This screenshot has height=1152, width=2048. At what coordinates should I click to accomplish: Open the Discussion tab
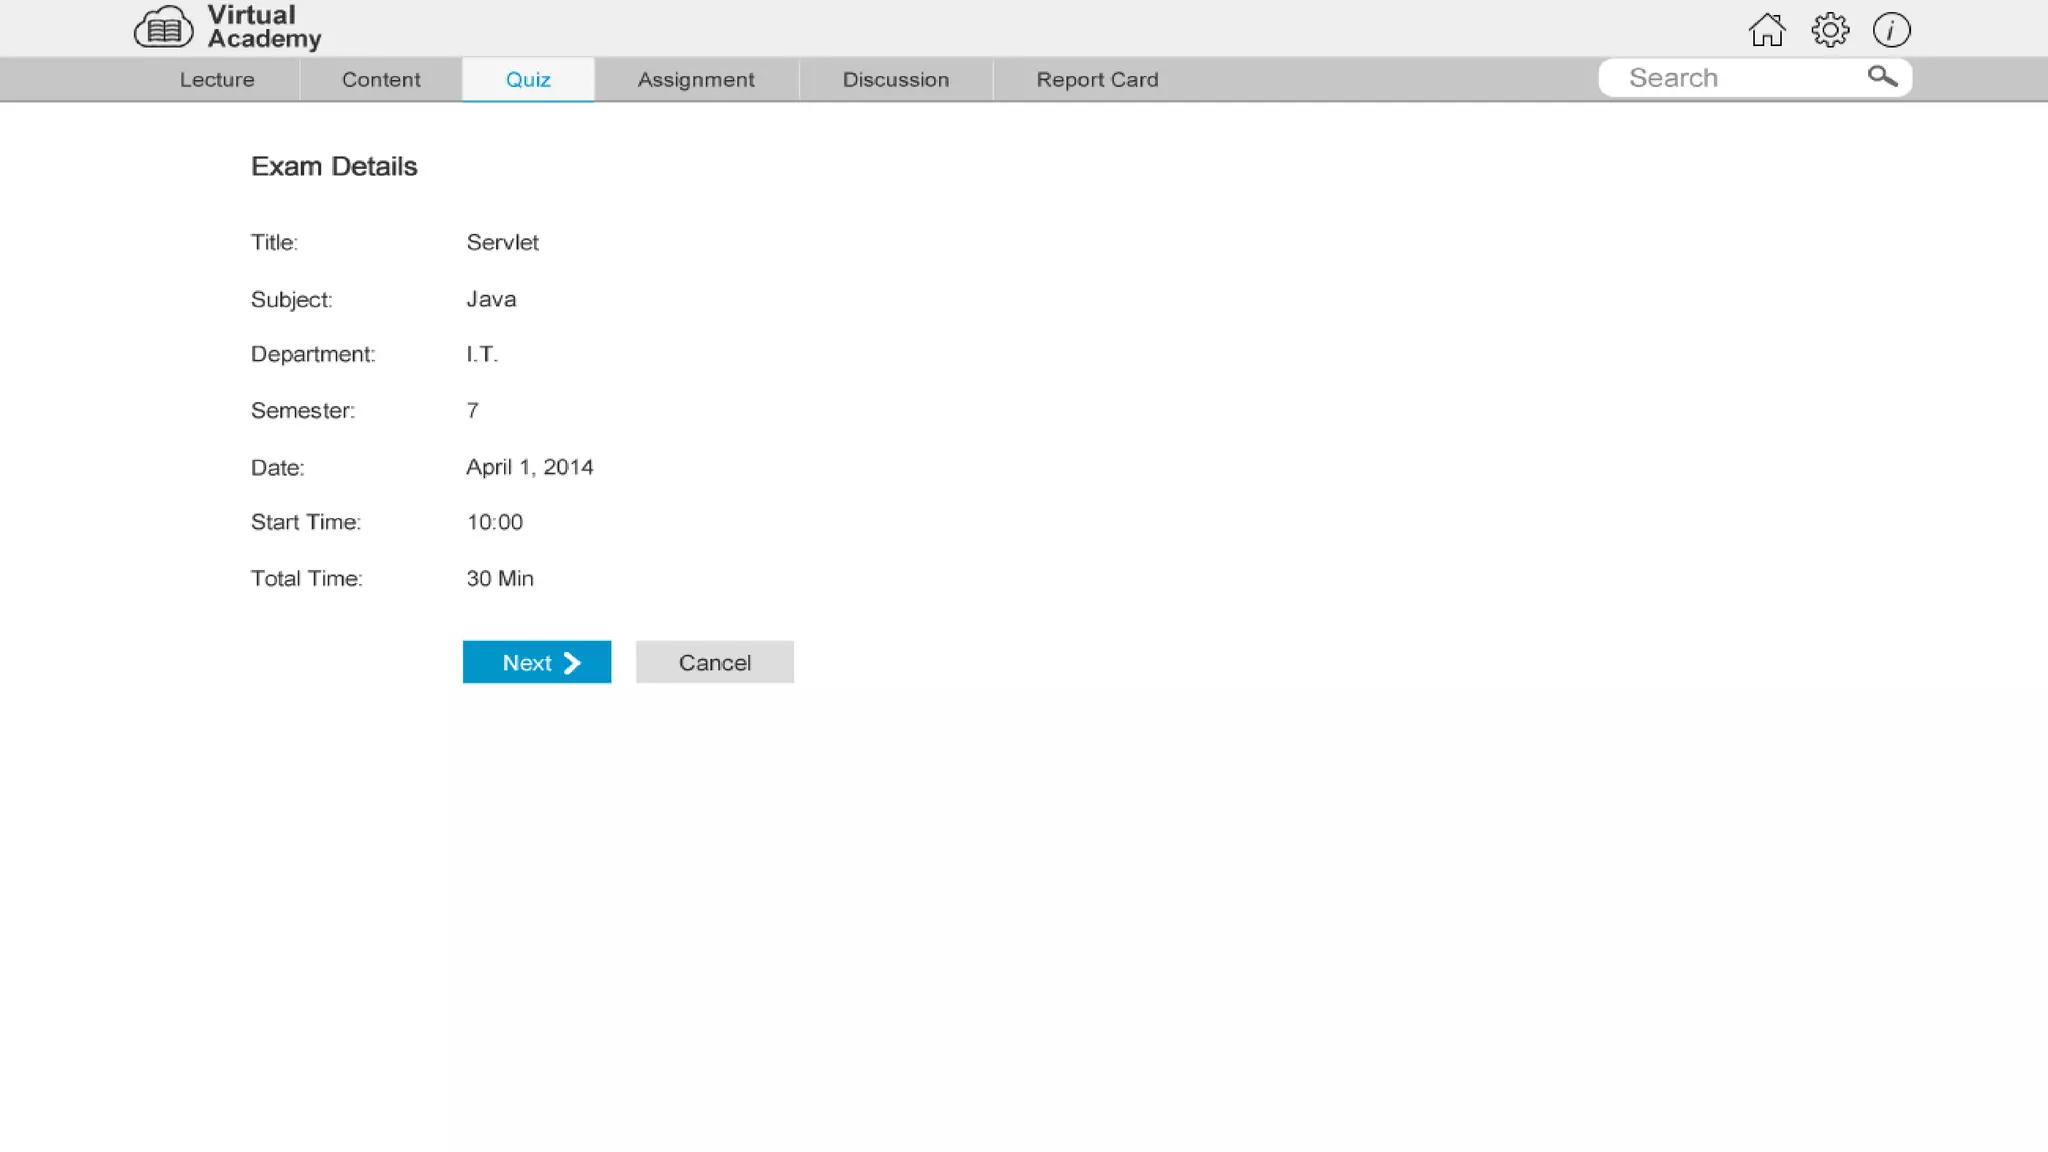click(x=895, y=80)
